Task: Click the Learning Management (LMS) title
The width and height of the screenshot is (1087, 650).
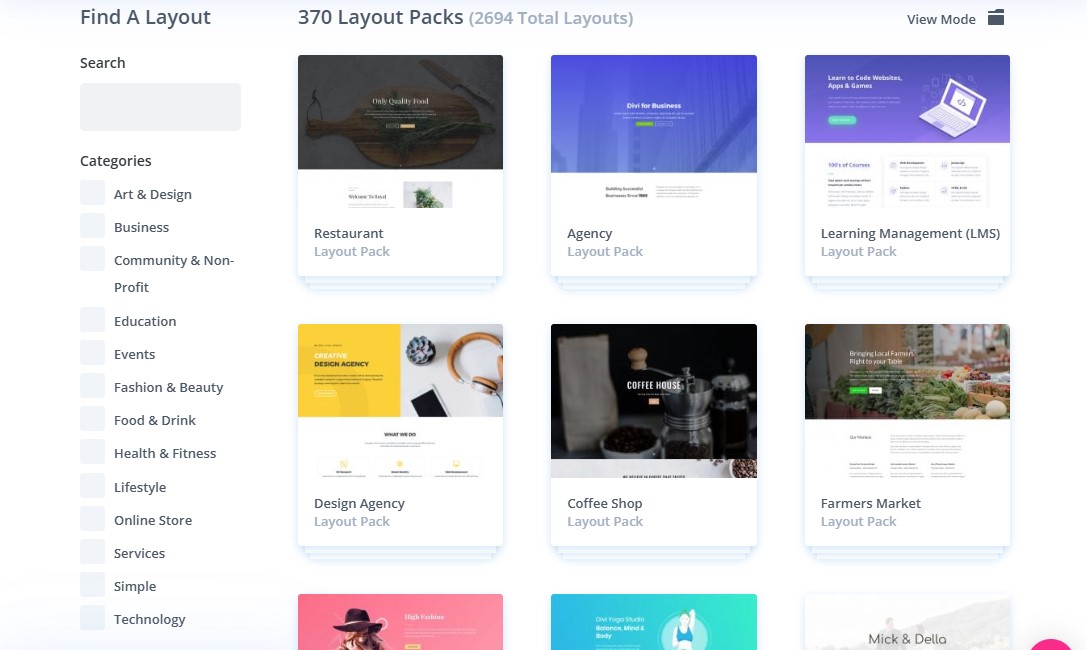Action: [910, 234]
